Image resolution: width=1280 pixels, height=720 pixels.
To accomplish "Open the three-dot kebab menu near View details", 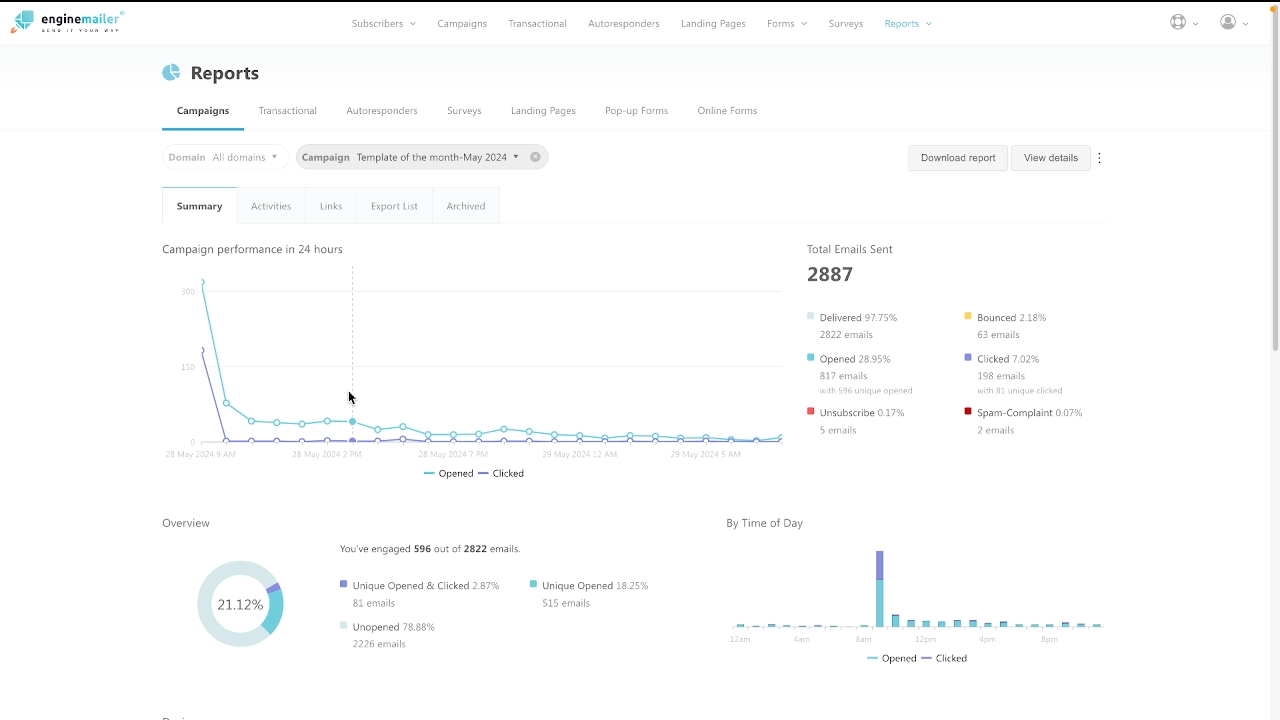I will click(1099, 157).
